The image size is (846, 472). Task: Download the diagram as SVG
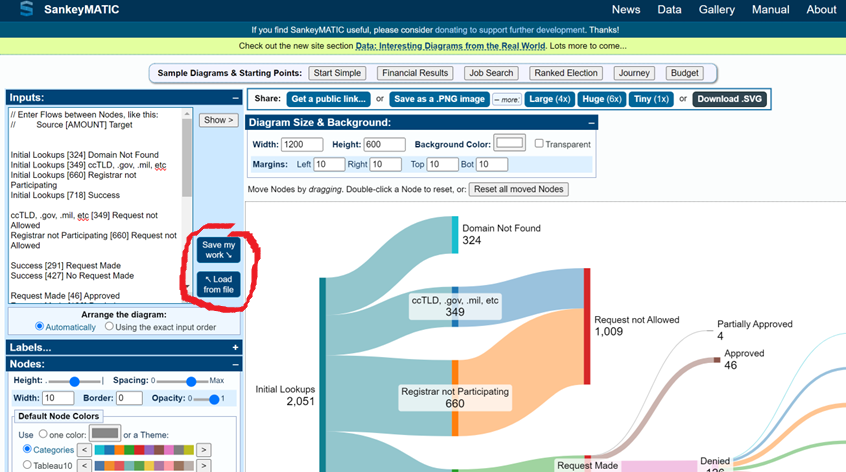(x=731, y=99)
